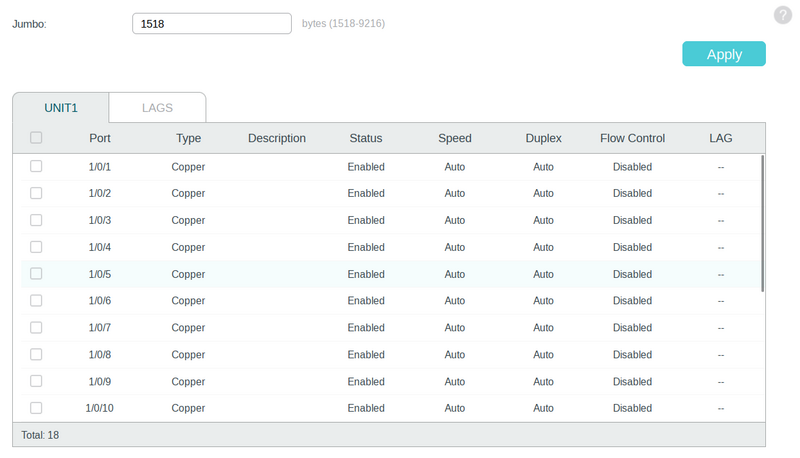Click the Apply button
This screenshot has width=800, height=458.
point(723,54)
